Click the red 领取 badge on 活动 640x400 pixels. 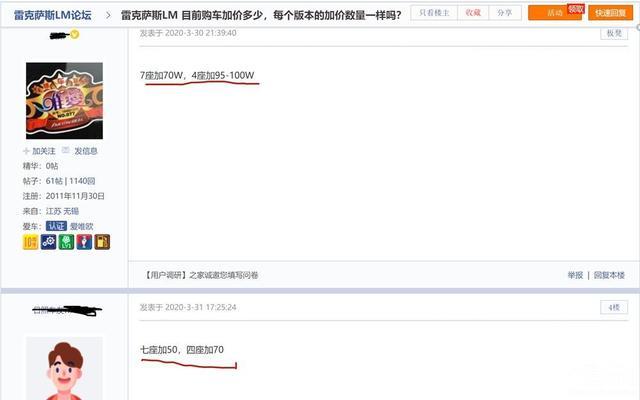576,9
